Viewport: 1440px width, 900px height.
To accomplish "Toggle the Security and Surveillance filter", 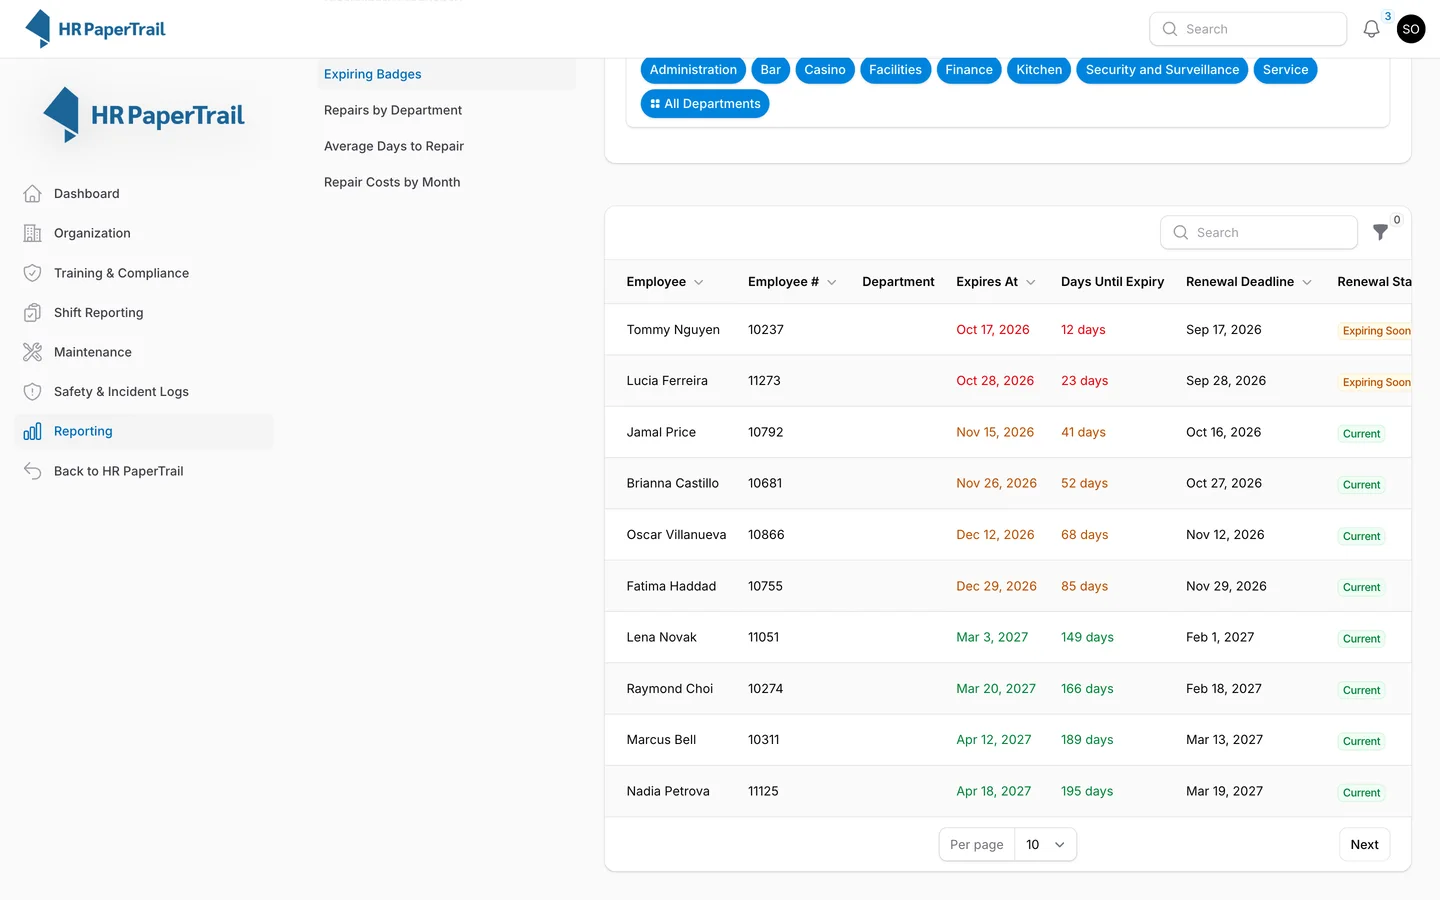I will pos(1162,70).
